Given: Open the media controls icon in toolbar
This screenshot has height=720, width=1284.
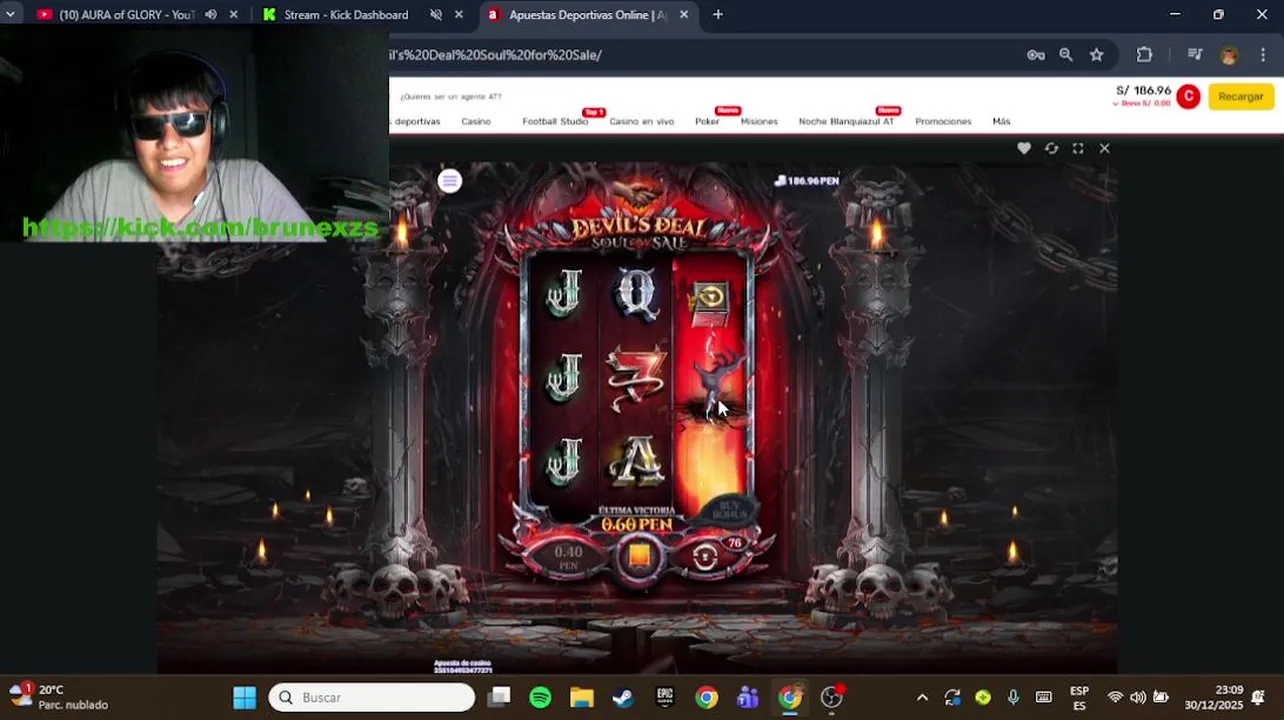Looking at the screenshot, I should [x=1194, y=55].
